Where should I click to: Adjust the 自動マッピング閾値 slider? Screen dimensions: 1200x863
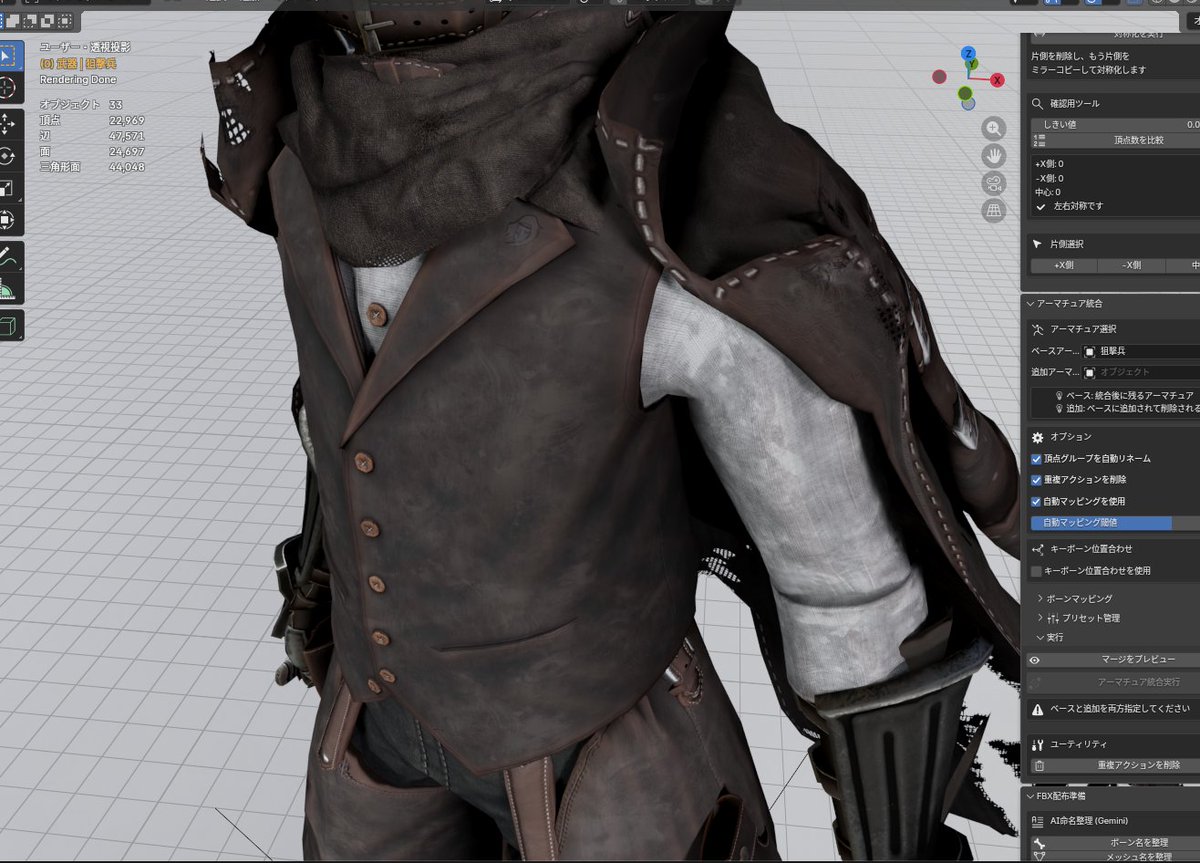(x=1115, y=522)
